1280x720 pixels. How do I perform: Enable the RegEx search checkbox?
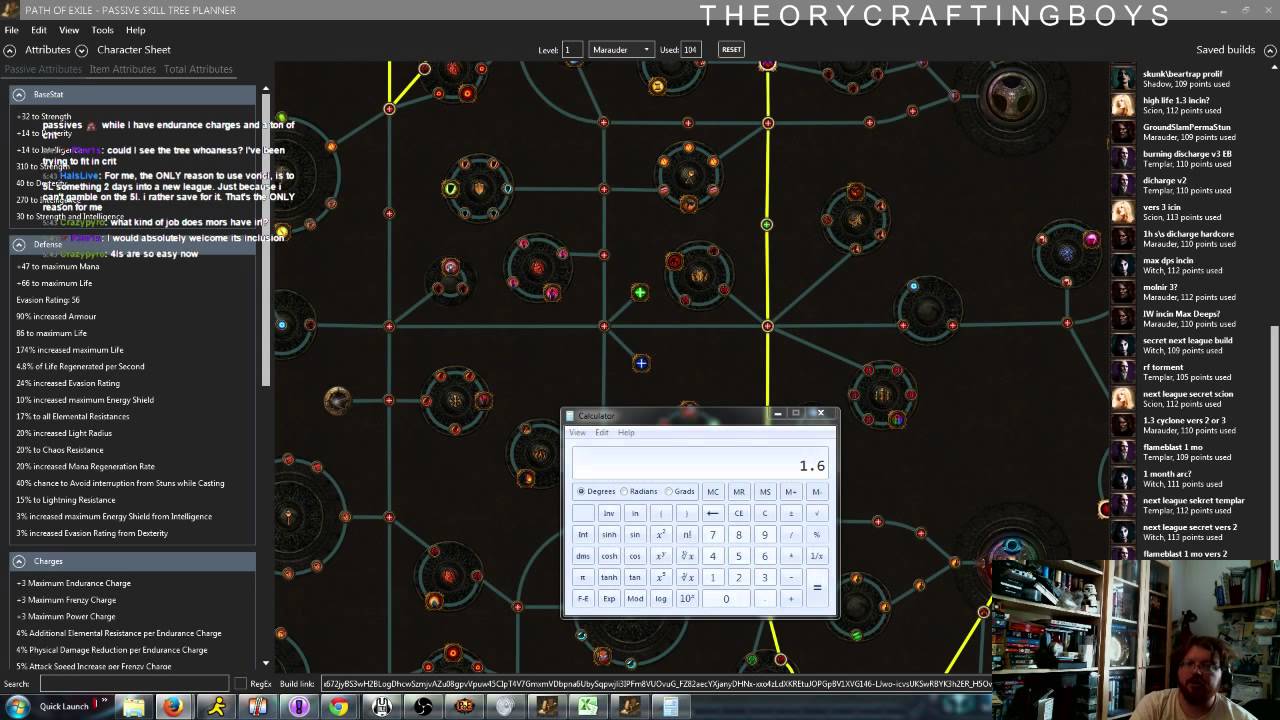(240, 684)
